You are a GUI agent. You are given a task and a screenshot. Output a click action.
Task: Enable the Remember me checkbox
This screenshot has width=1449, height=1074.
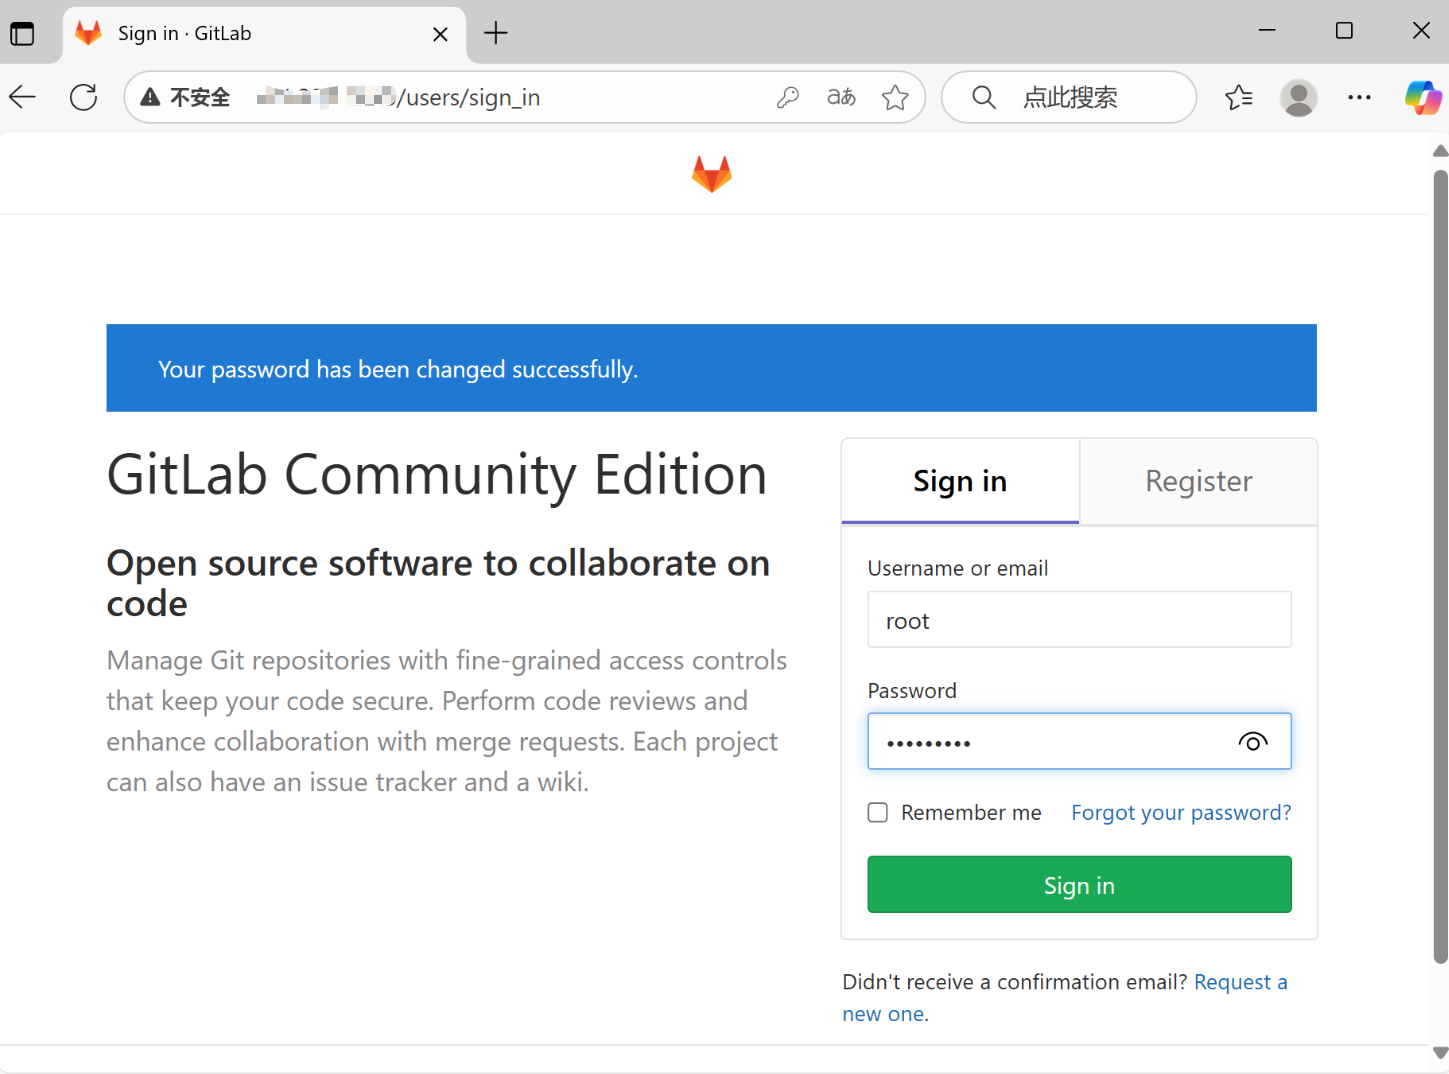coord(878,812)
